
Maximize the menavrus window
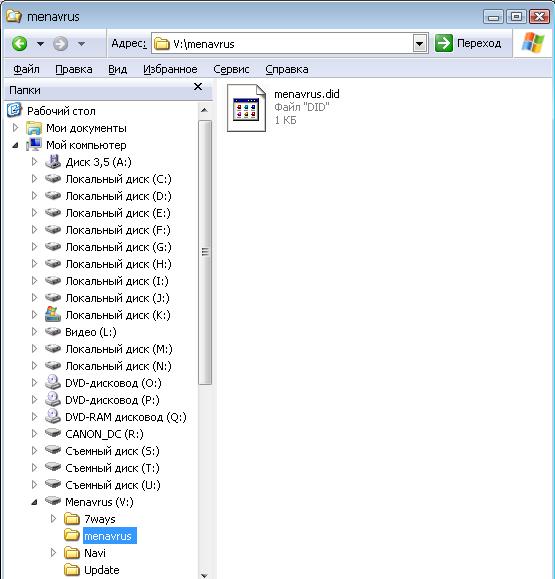tap(516, 17)
